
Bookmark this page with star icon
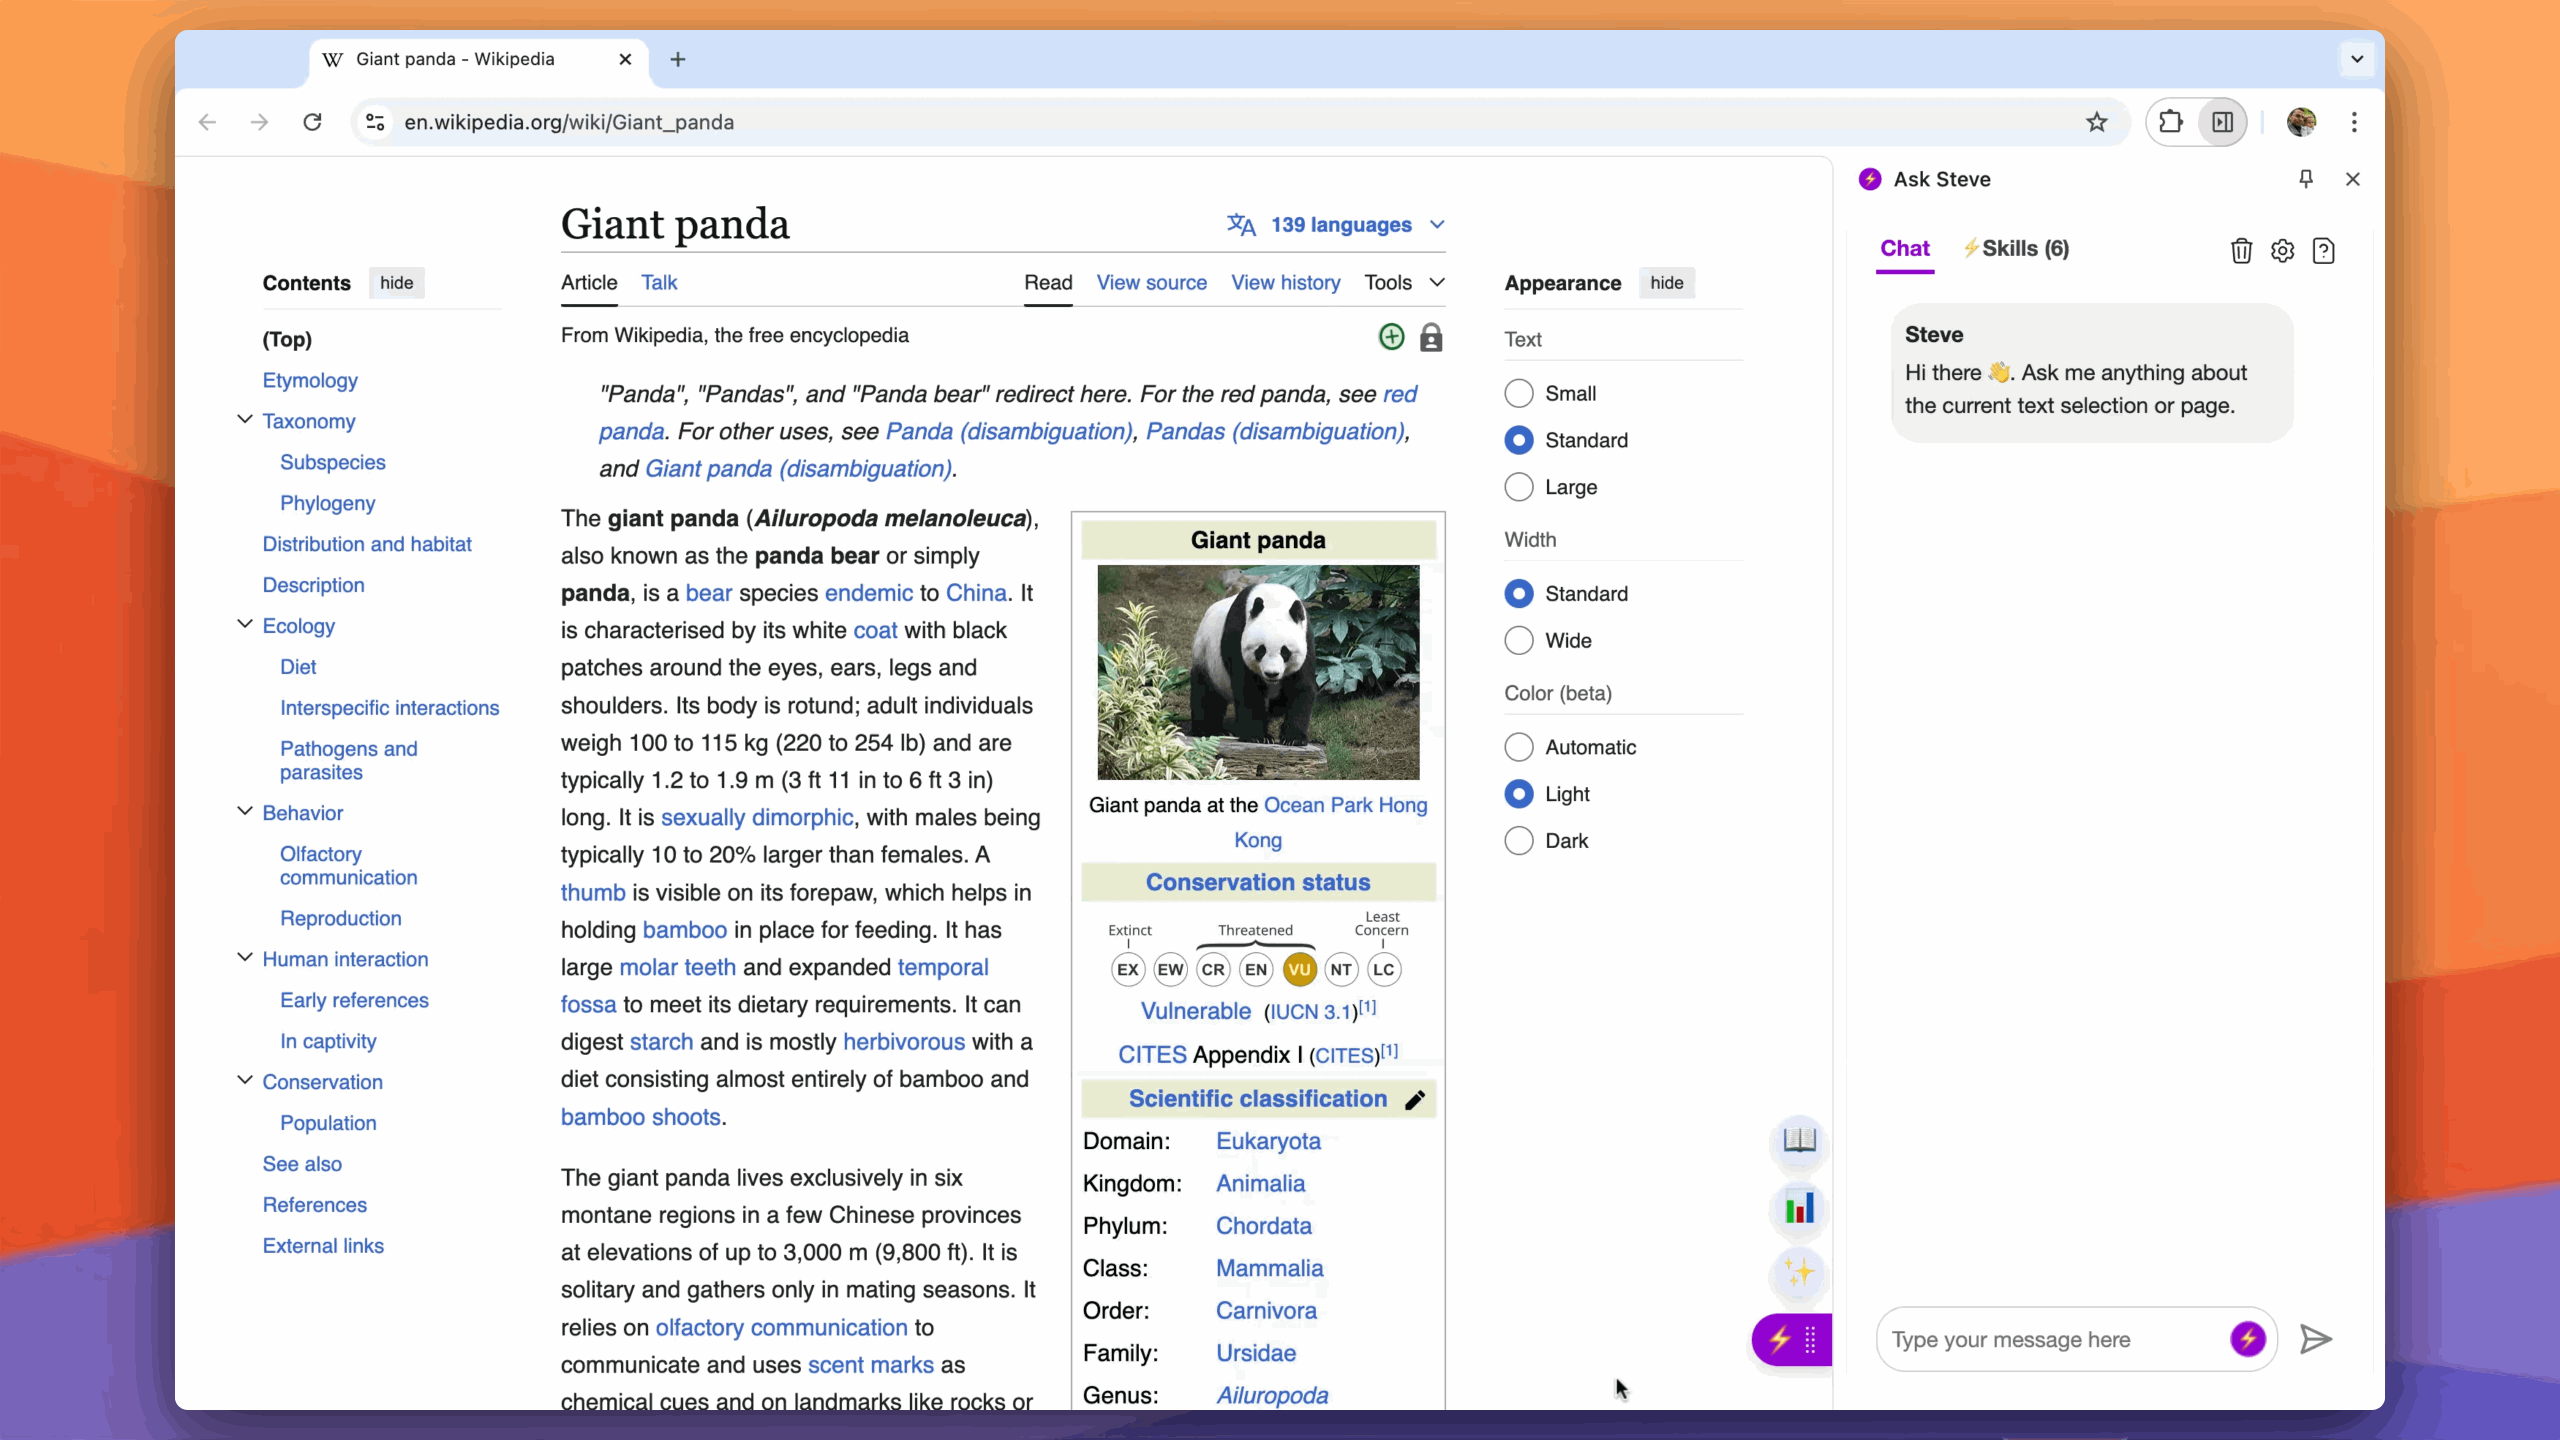(x=2097, y=122)
